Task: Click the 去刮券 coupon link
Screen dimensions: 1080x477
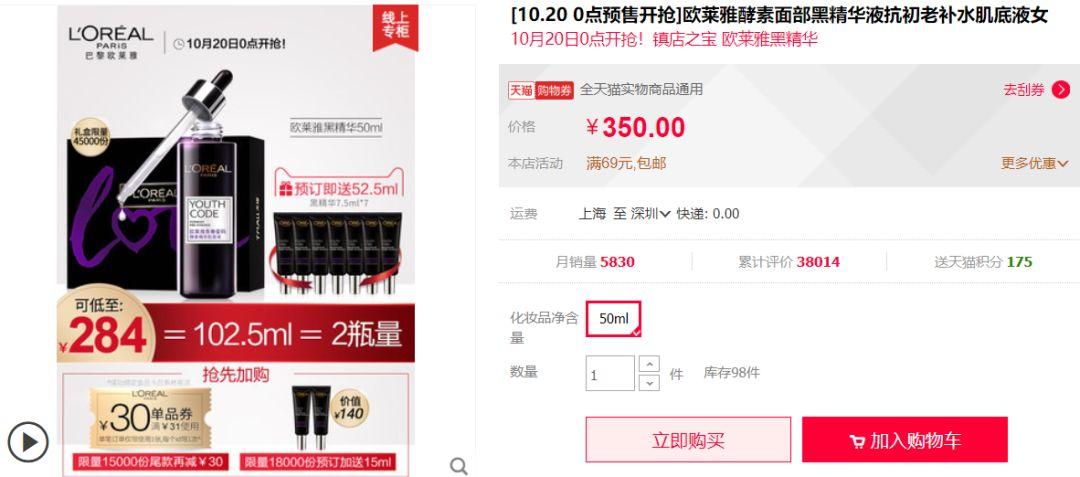Action: coord(1024,89)
